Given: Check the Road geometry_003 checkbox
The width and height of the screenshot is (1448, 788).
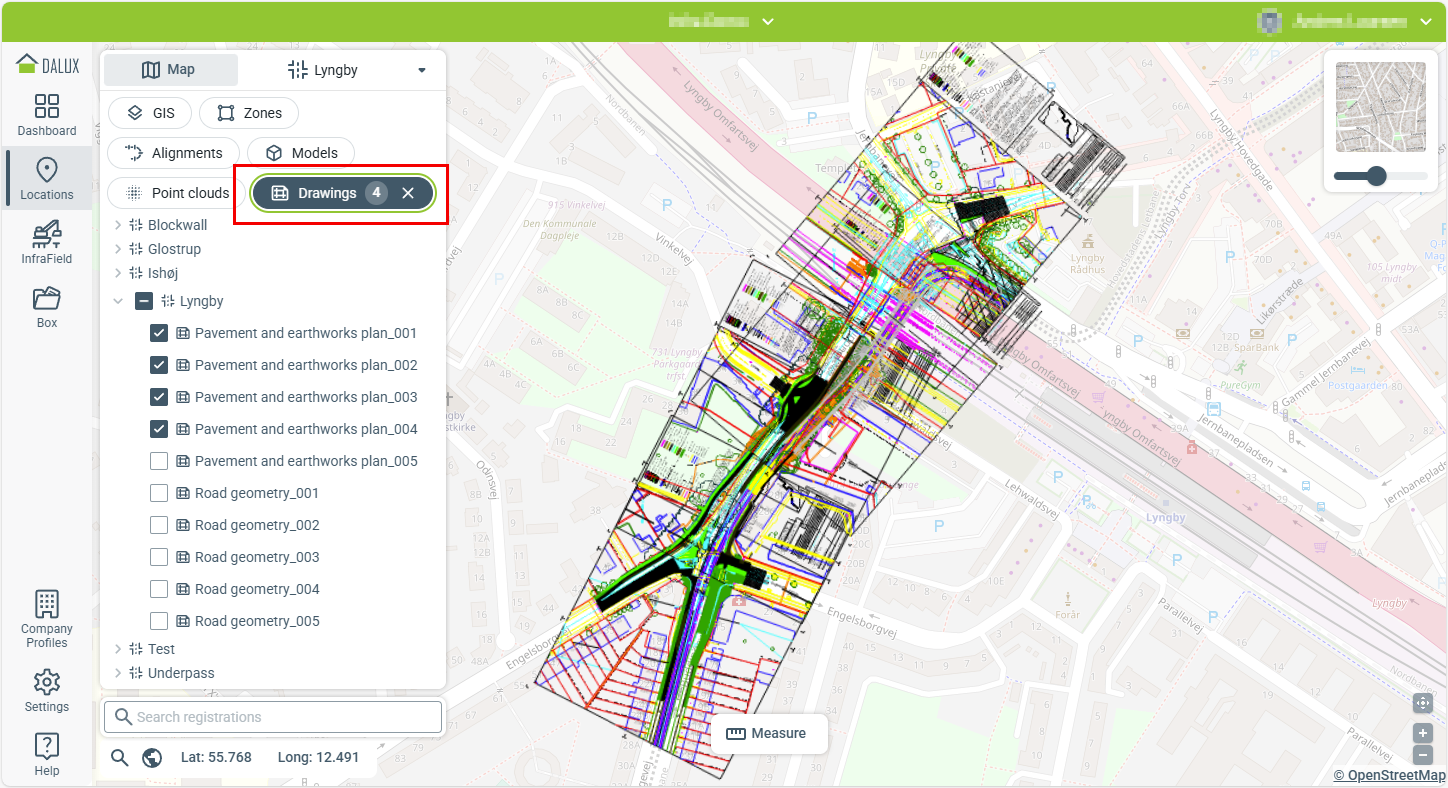Looking at the screenshot, I should [x=159, y=557].
